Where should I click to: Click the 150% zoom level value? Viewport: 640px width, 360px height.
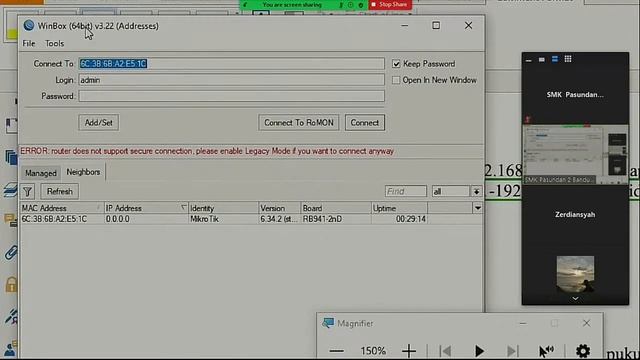(x=373, y=351)
